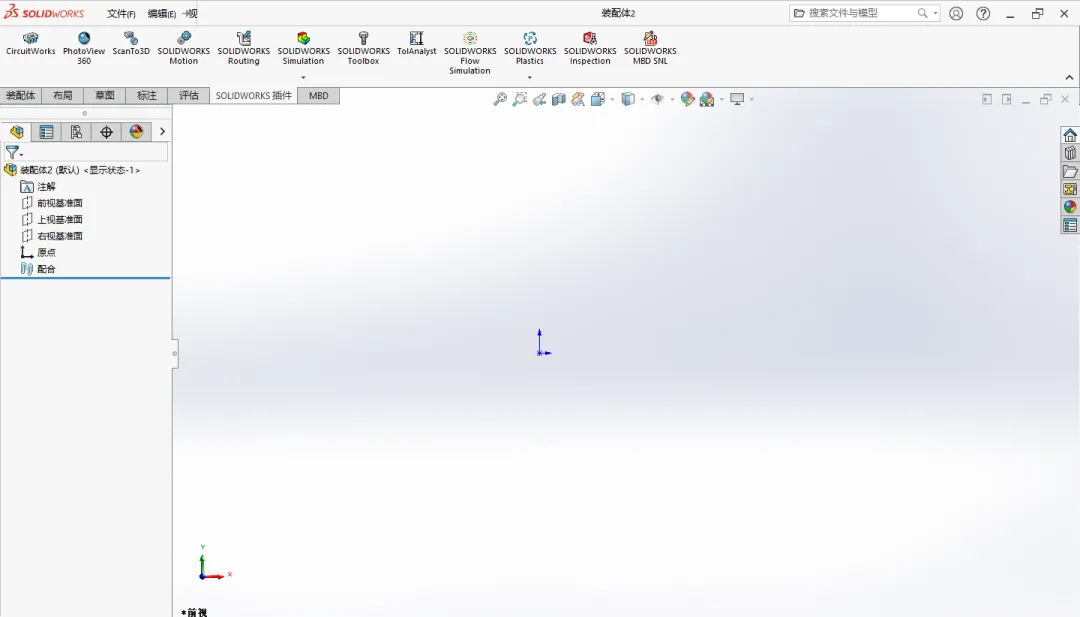Viewport: 1080px width, 617px height.
Task: Click the user login account icon
Action: click(956, 13)
